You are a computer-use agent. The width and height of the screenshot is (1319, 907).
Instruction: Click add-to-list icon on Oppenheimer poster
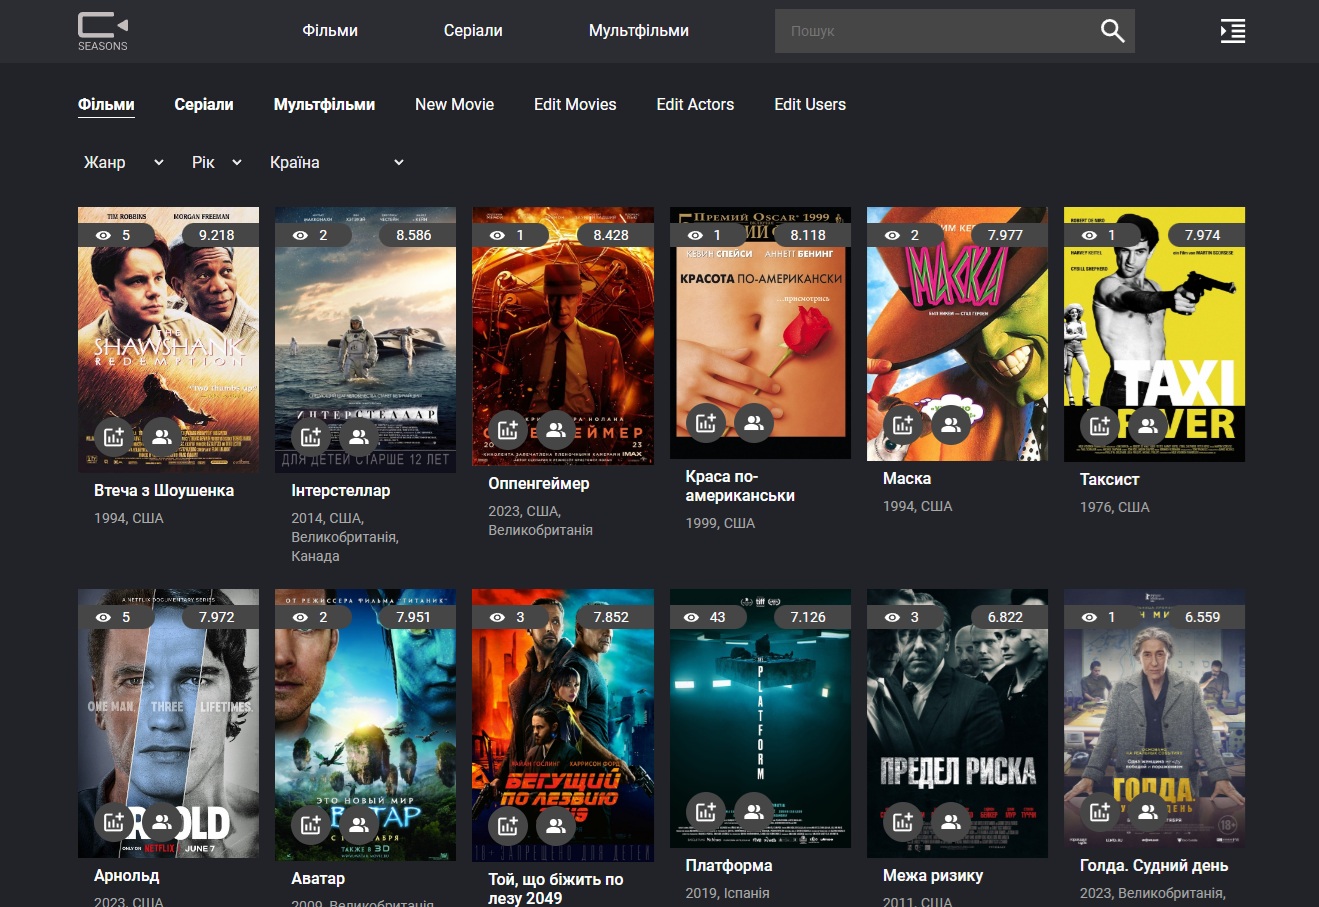(508, 430)
